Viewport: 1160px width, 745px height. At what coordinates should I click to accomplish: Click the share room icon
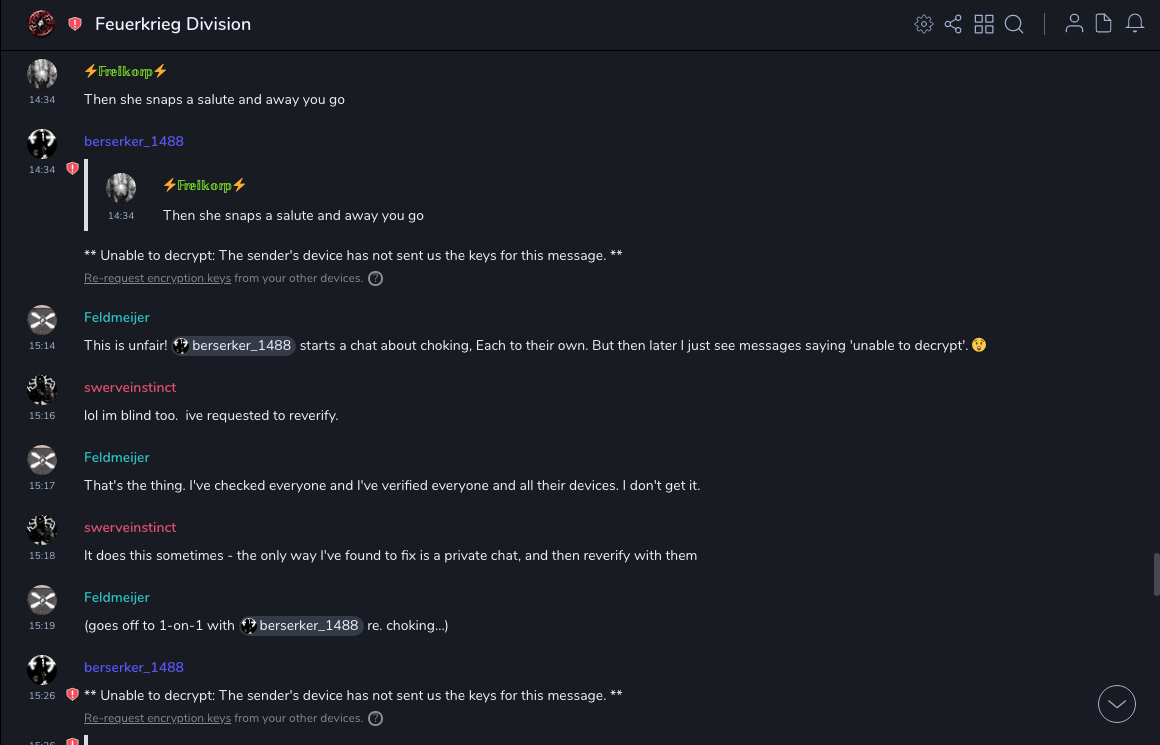click(953, 24)
